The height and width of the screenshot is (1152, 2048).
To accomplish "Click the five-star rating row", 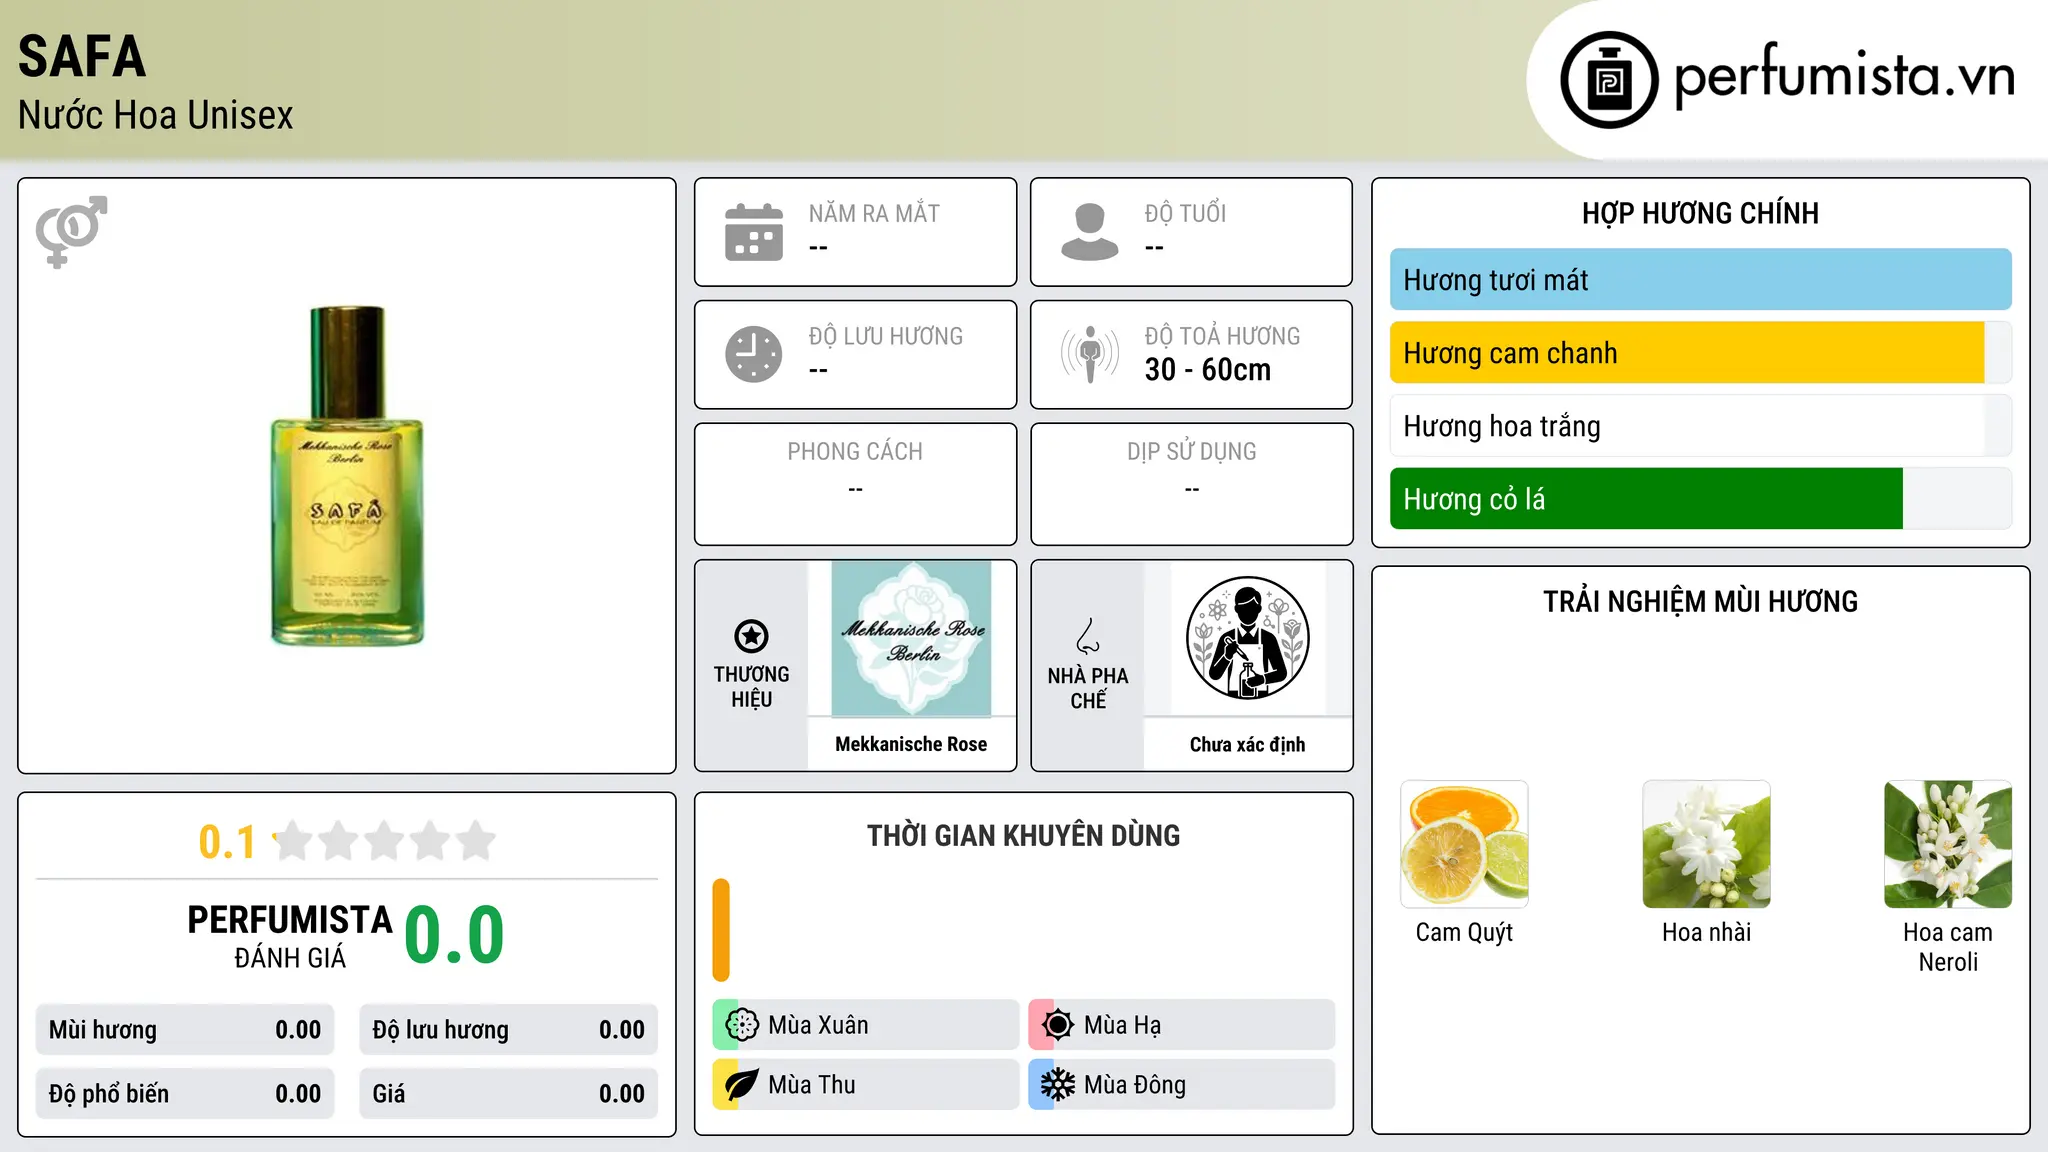I will (385, 841).
